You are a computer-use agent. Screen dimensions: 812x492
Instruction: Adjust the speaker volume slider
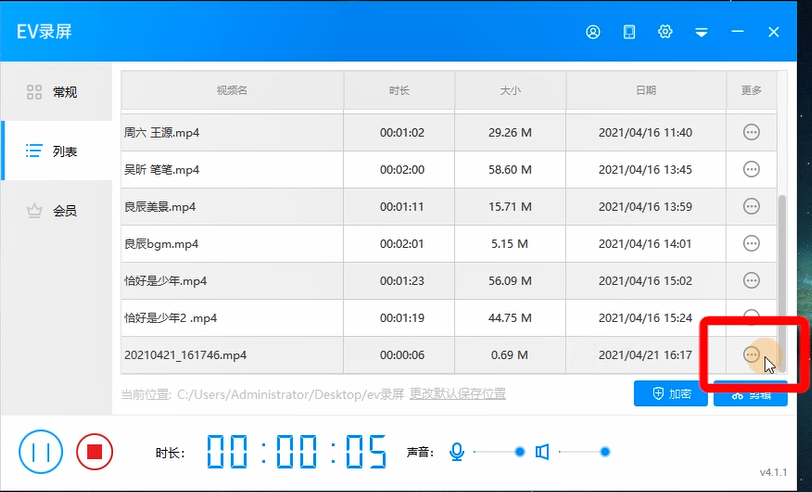[x=584, y=452]
